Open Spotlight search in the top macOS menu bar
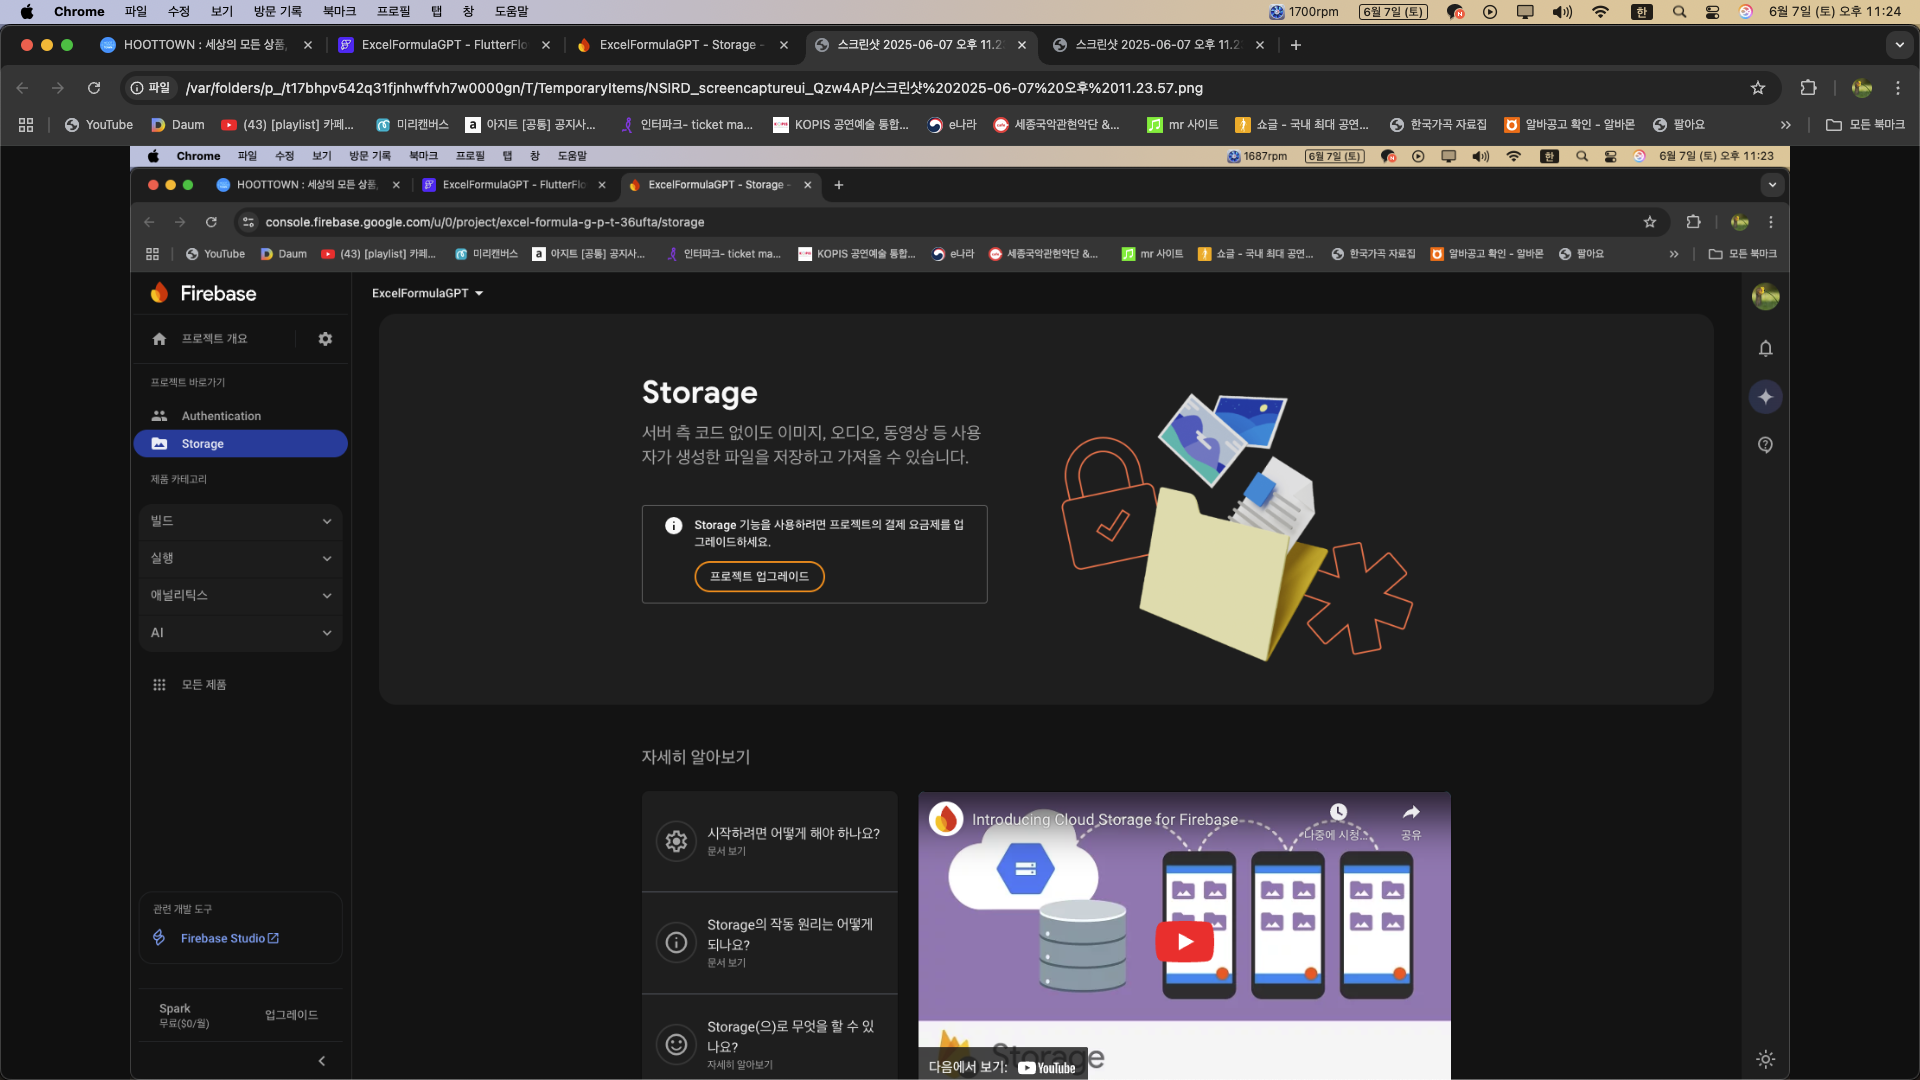 pos(1679,12)
